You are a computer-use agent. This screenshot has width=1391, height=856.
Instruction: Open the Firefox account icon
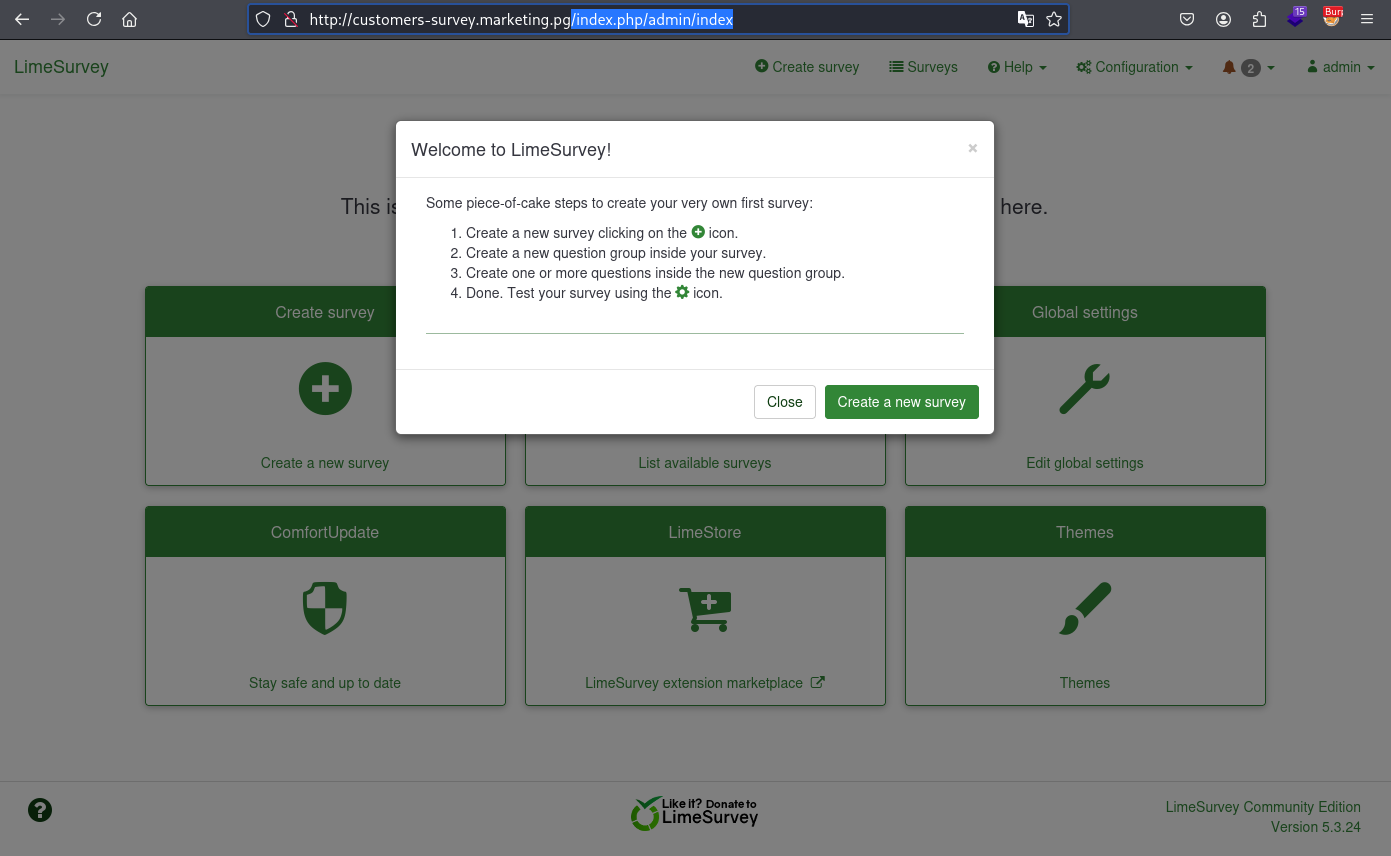point(1223,19)
